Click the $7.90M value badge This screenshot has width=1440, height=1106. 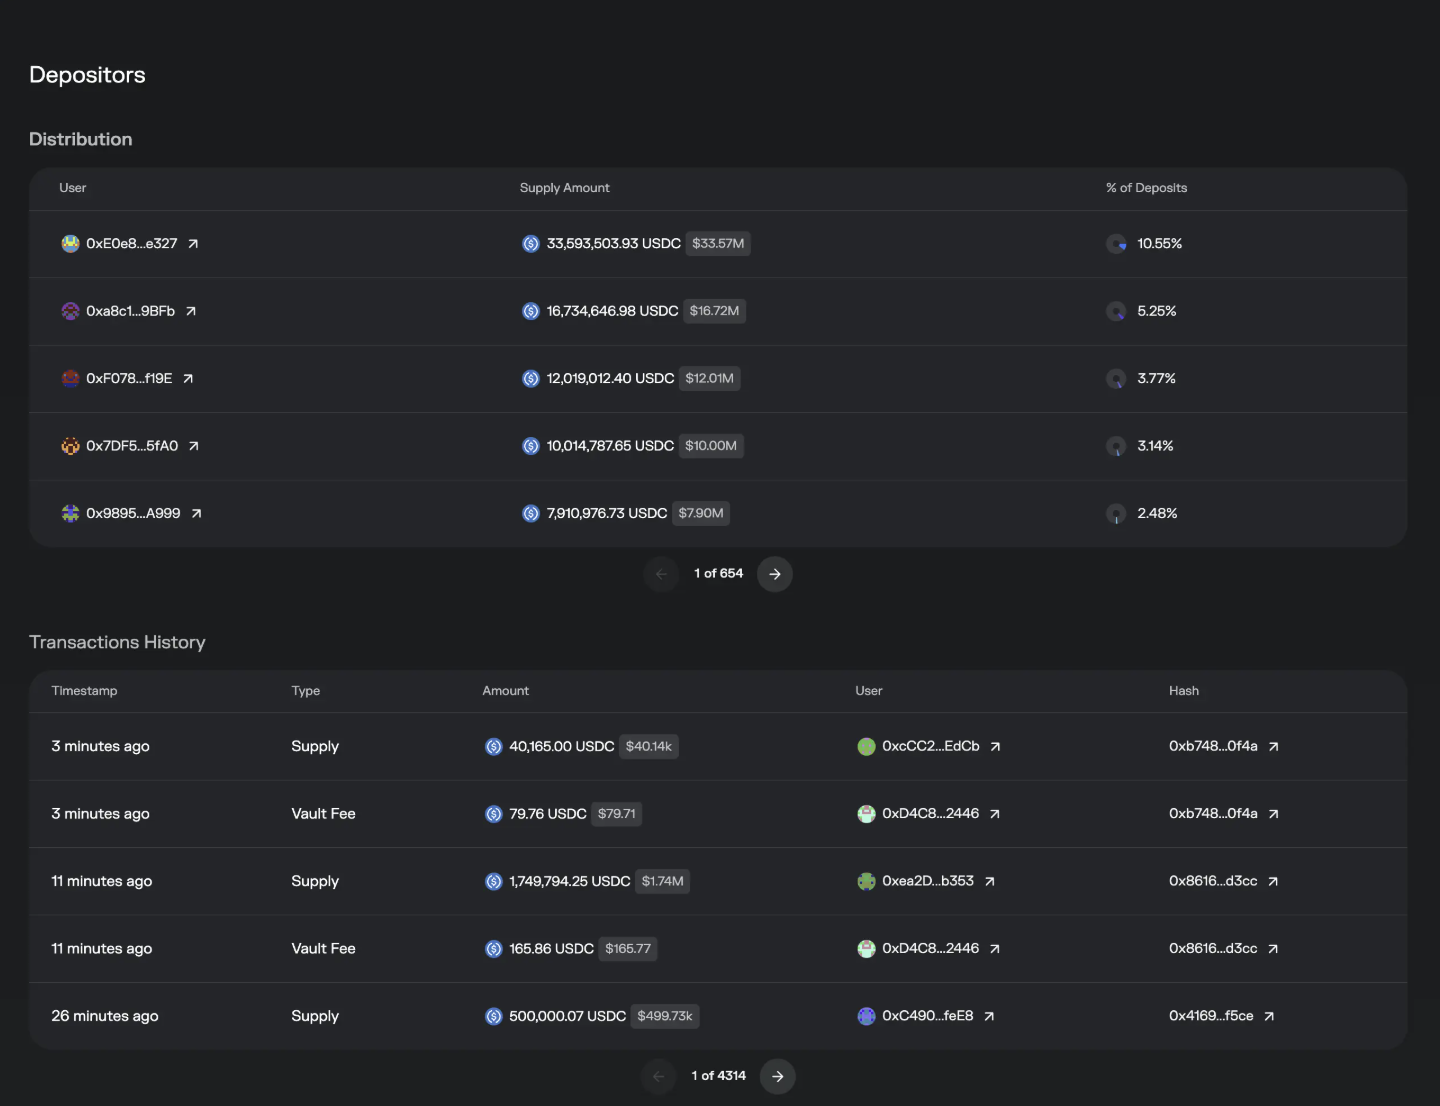coord(701,514)
